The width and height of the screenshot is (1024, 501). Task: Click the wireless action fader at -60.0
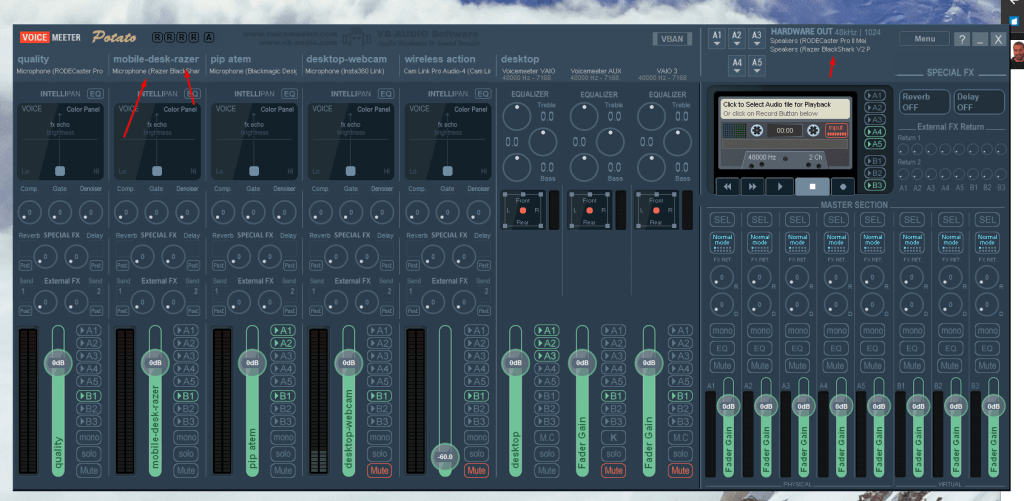445,456
